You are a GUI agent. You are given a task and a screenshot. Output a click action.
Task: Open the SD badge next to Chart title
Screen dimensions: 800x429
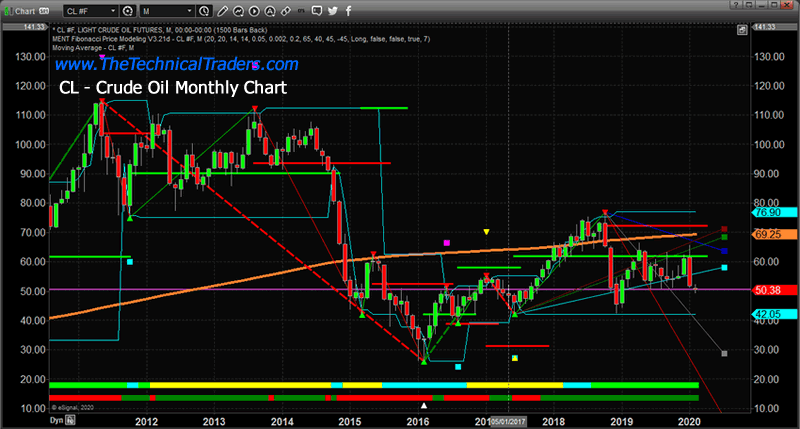click(x=44, y=11)
